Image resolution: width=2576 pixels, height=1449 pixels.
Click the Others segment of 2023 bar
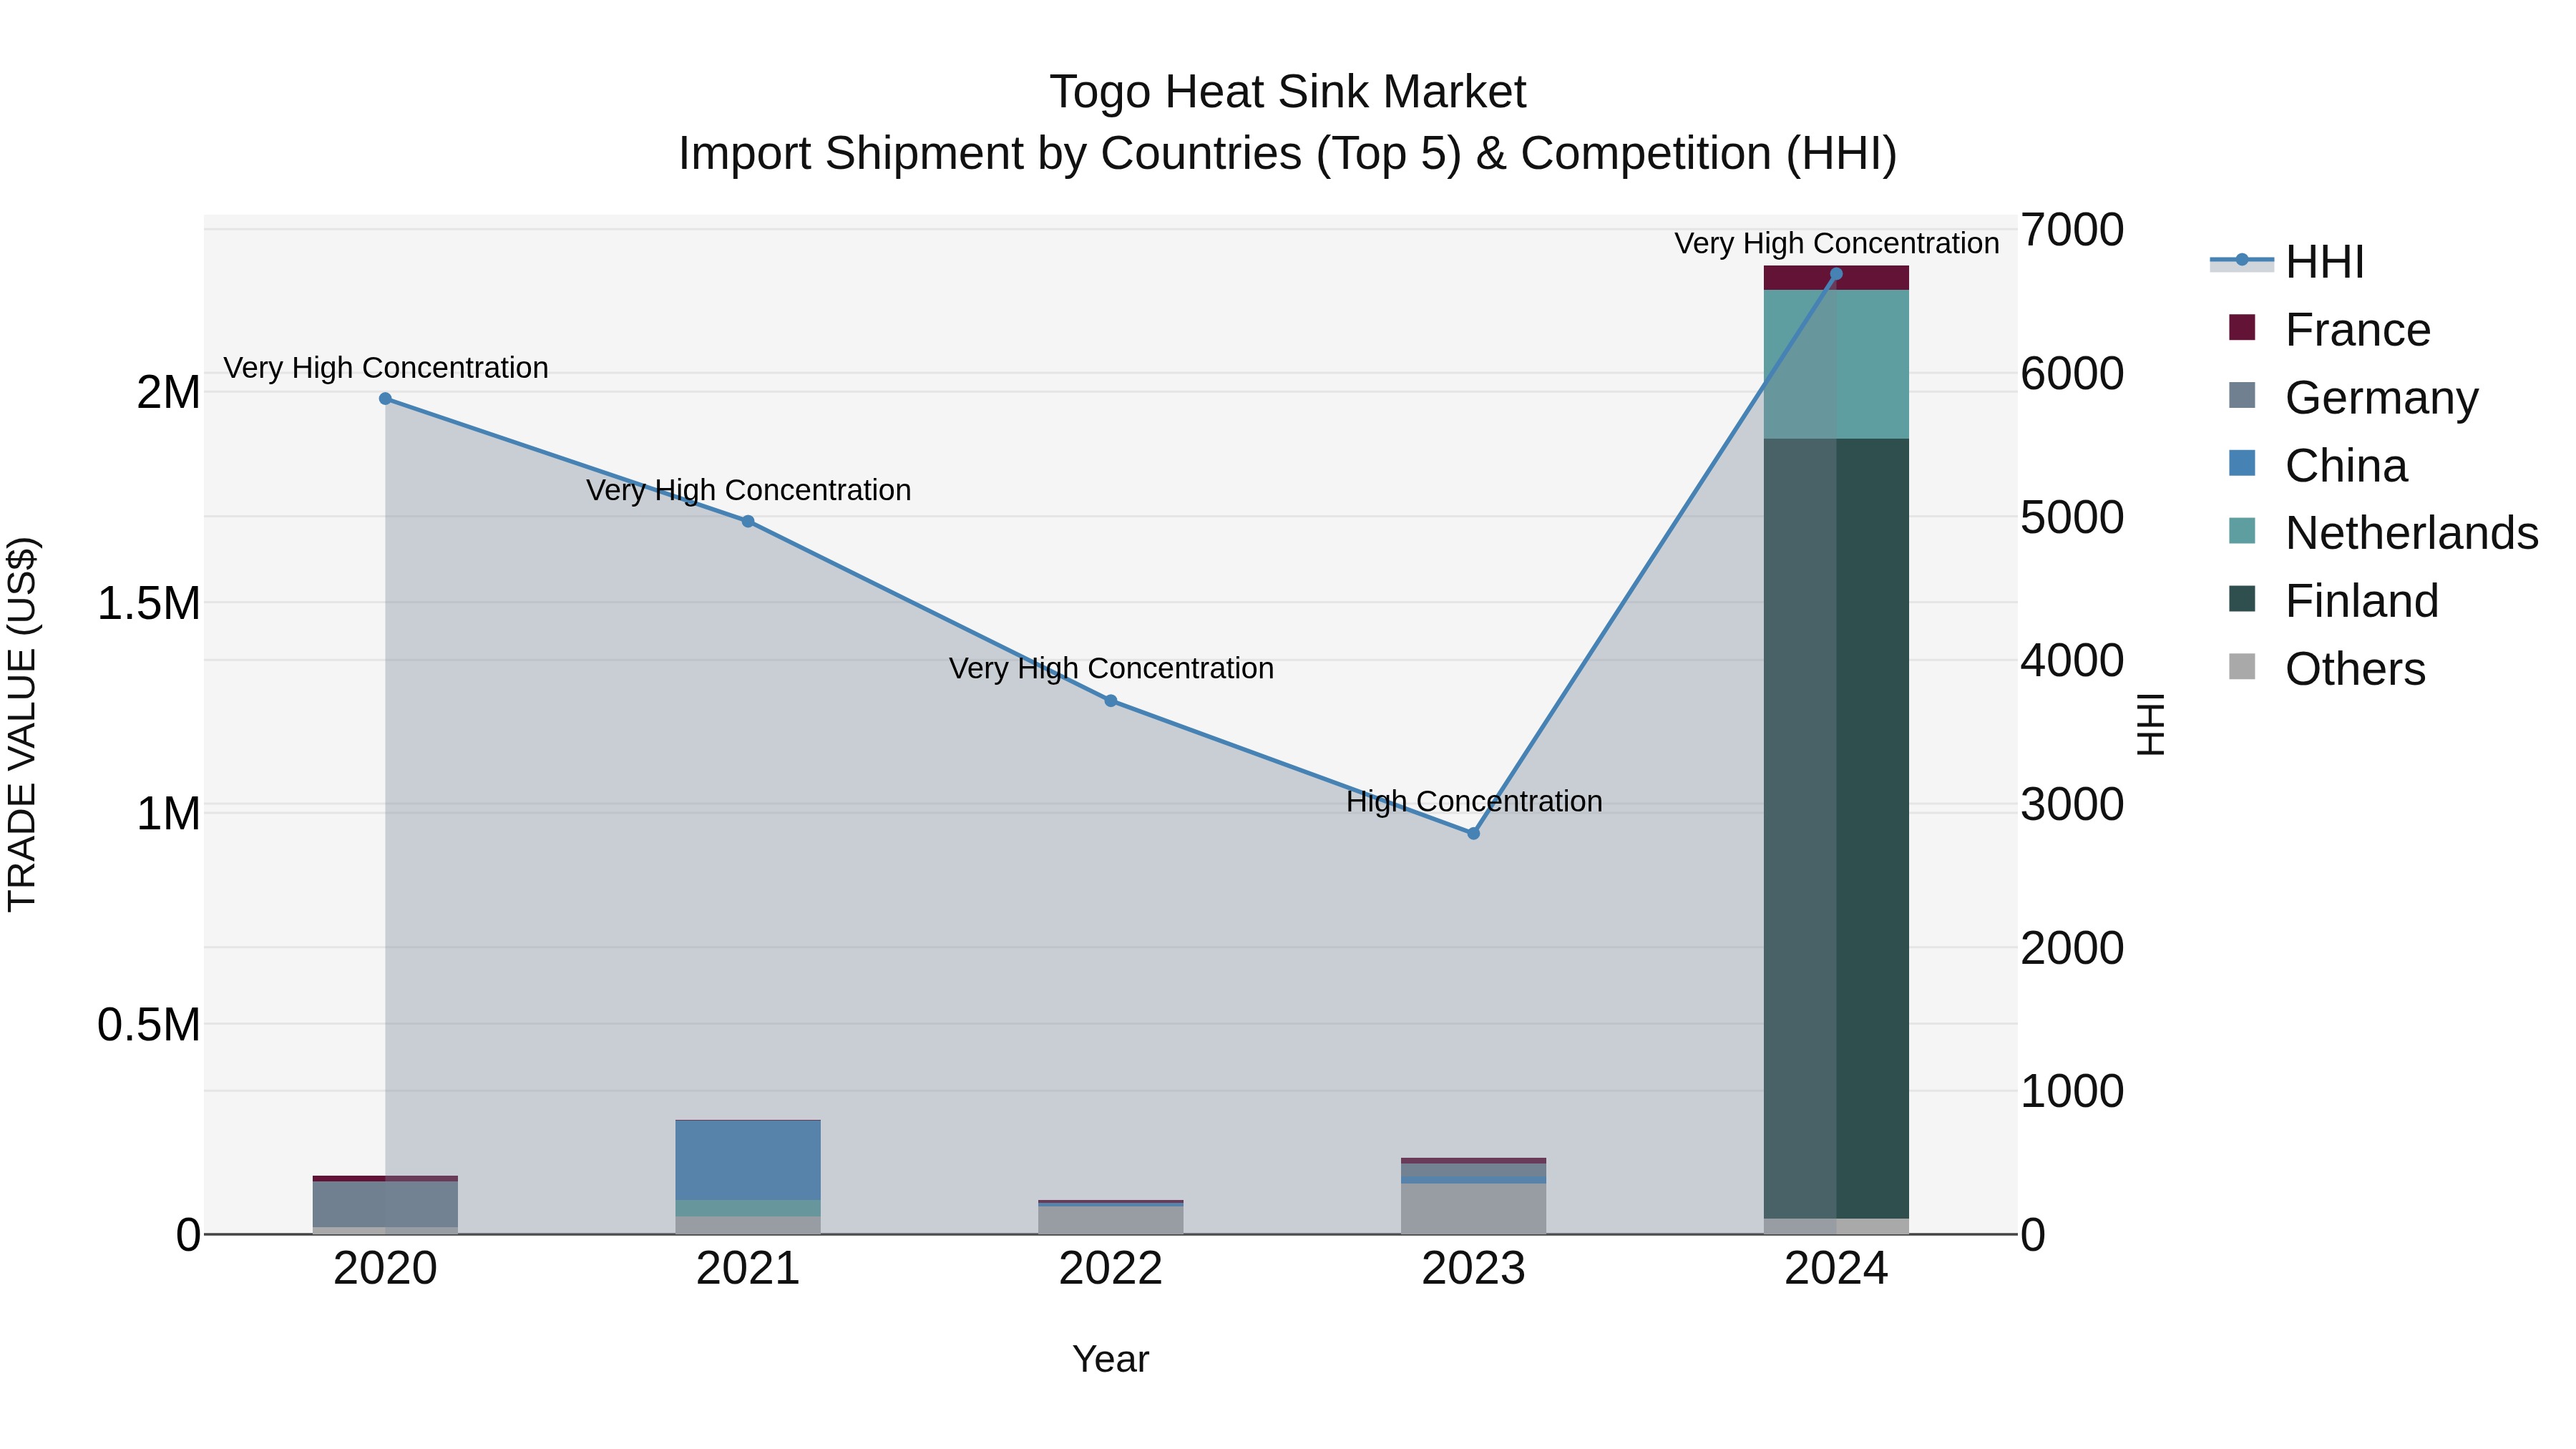click(x=1473, y=1209)
